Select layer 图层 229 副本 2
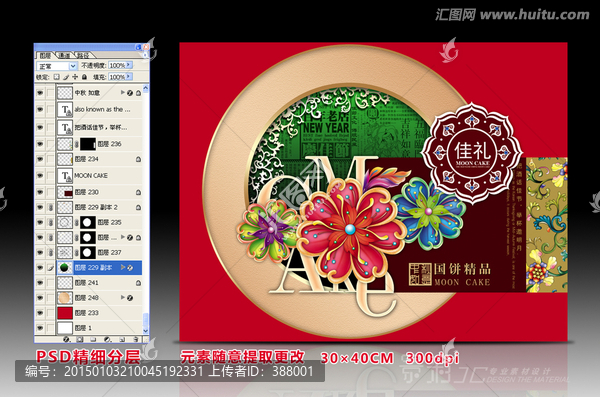The image size is (600, 397). click(x=99, y=207)
